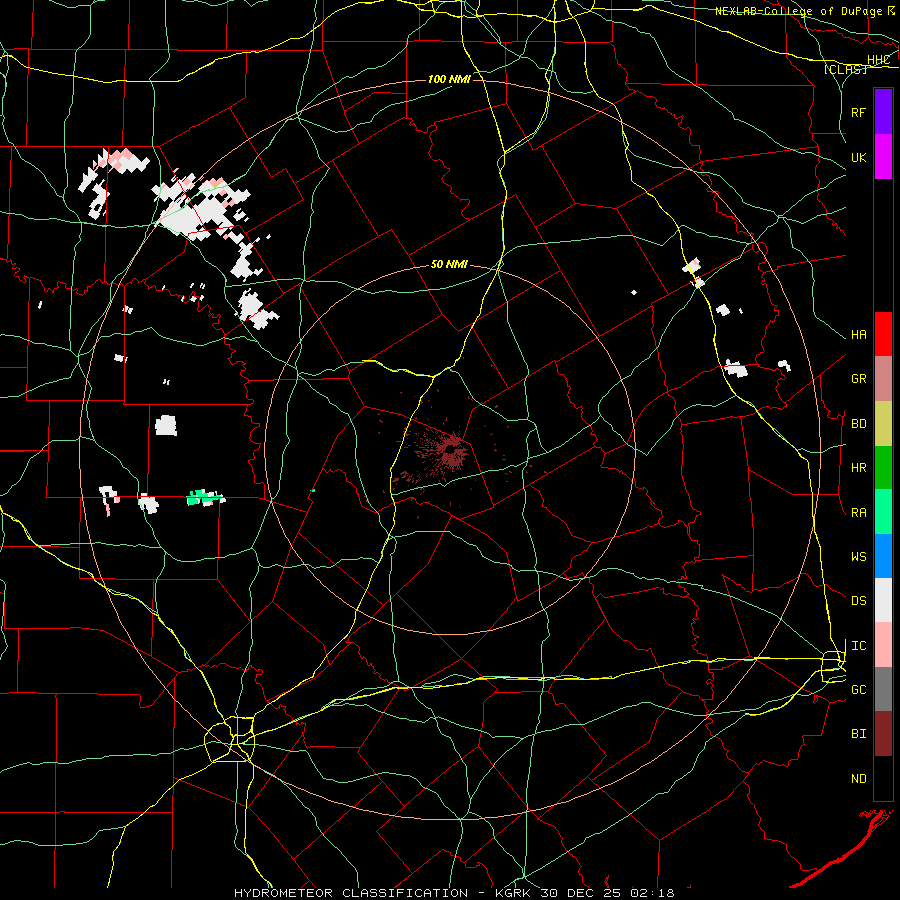This screenshot has height=900, width=900.
Task: Click the RA light green legend swatch
Action: coord(883,512)
